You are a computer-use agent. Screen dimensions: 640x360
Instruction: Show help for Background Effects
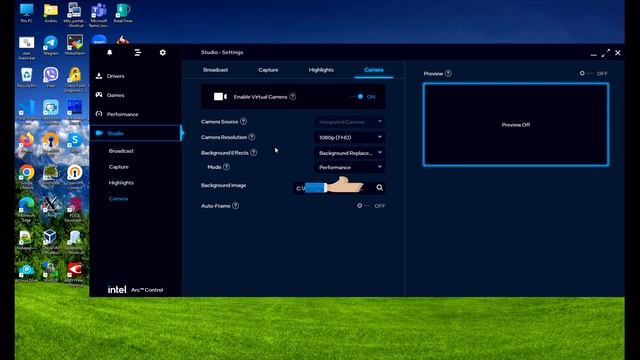pyautogui.click(x=253, y=153)
